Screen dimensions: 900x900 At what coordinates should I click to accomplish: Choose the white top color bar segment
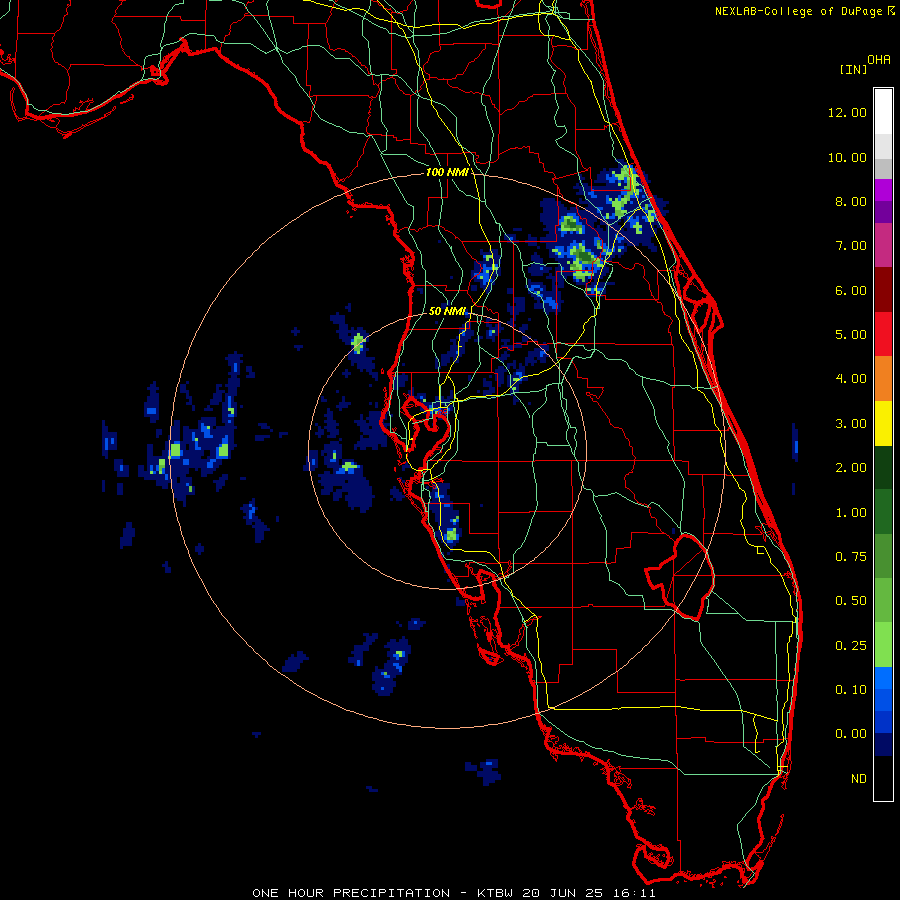(883, 112)
